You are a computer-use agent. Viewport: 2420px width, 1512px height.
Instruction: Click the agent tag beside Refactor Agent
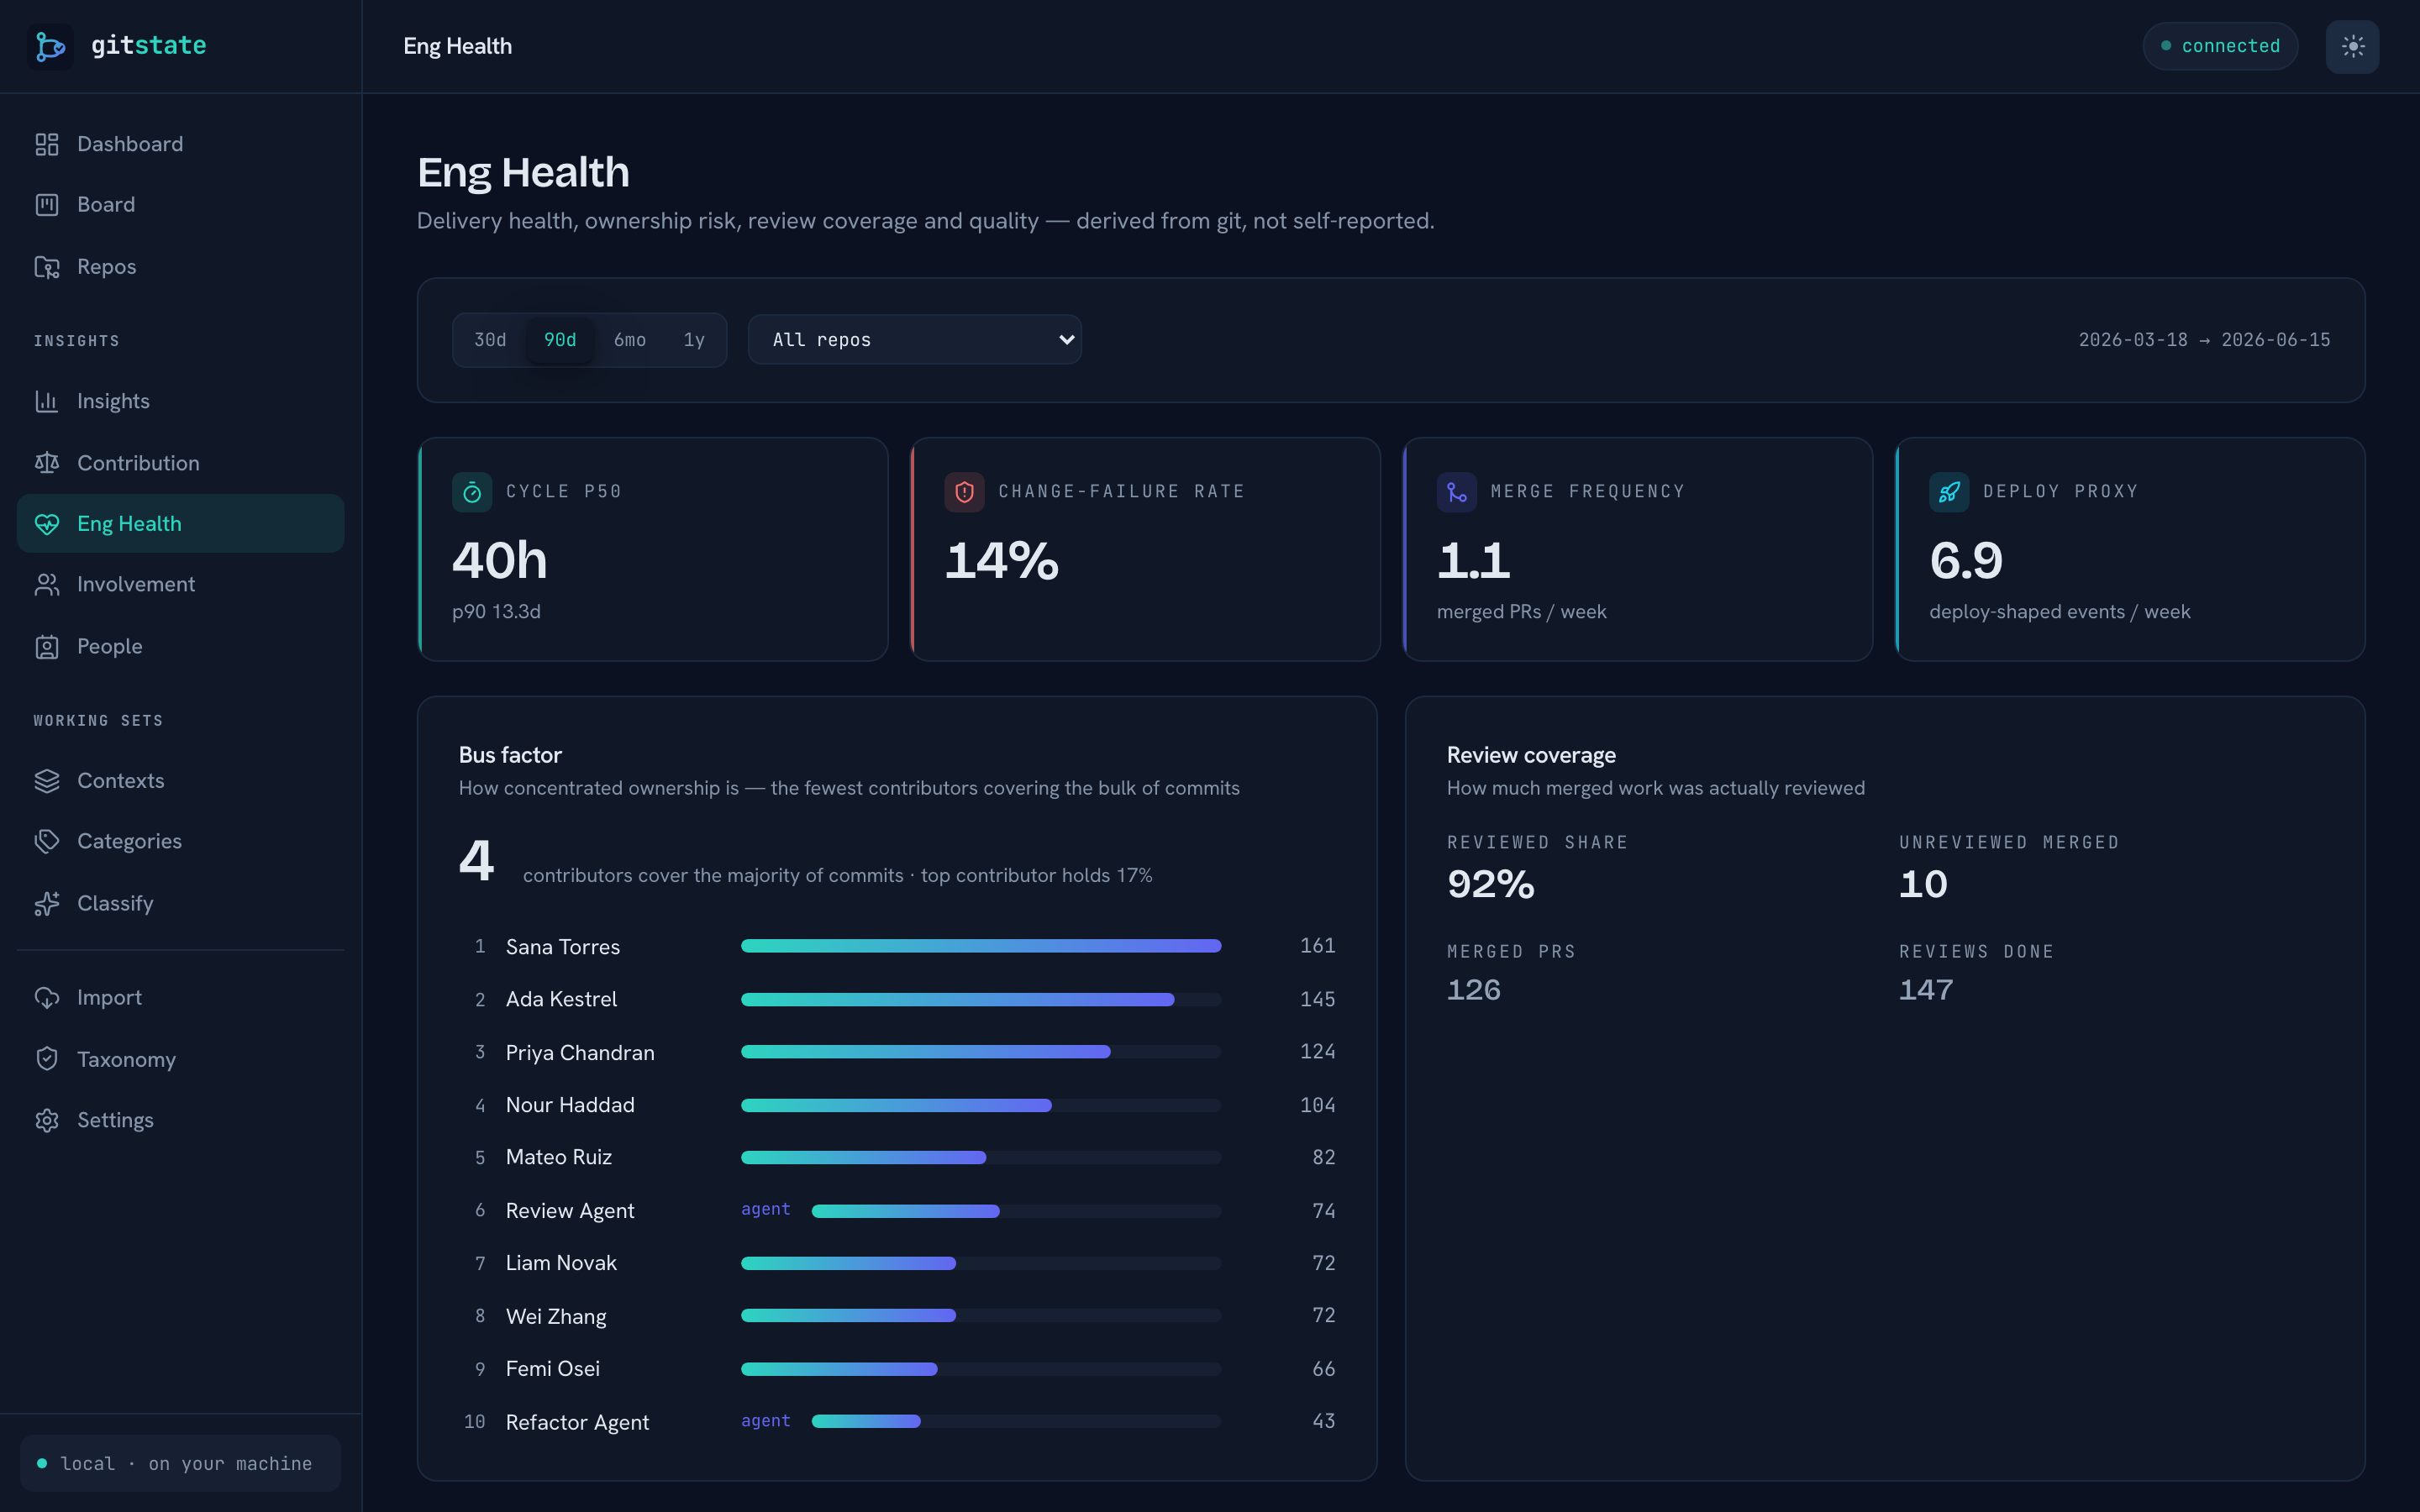coord(765,1421)
